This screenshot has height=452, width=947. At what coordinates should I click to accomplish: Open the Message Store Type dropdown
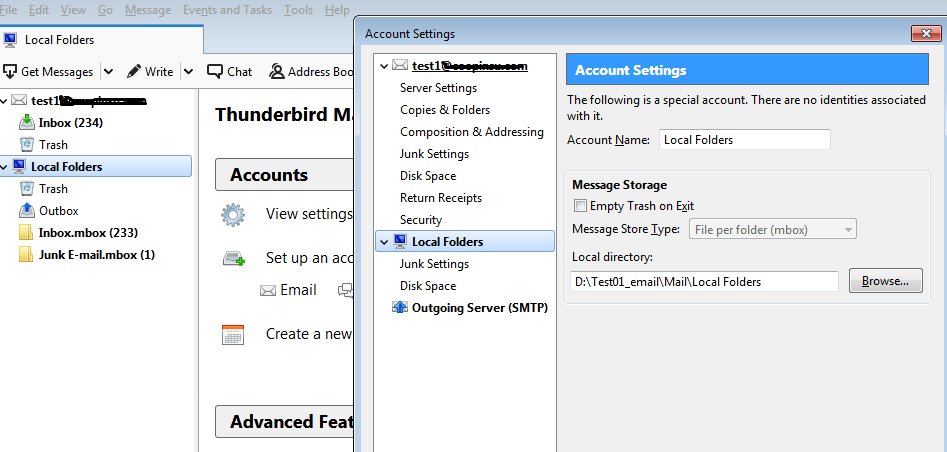(772, 230)
